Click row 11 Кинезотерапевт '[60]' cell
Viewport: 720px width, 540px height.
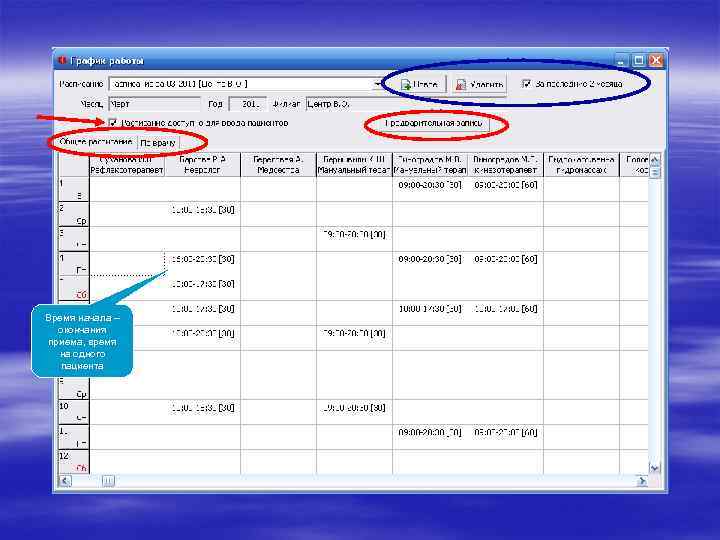(x=505, y=432)
